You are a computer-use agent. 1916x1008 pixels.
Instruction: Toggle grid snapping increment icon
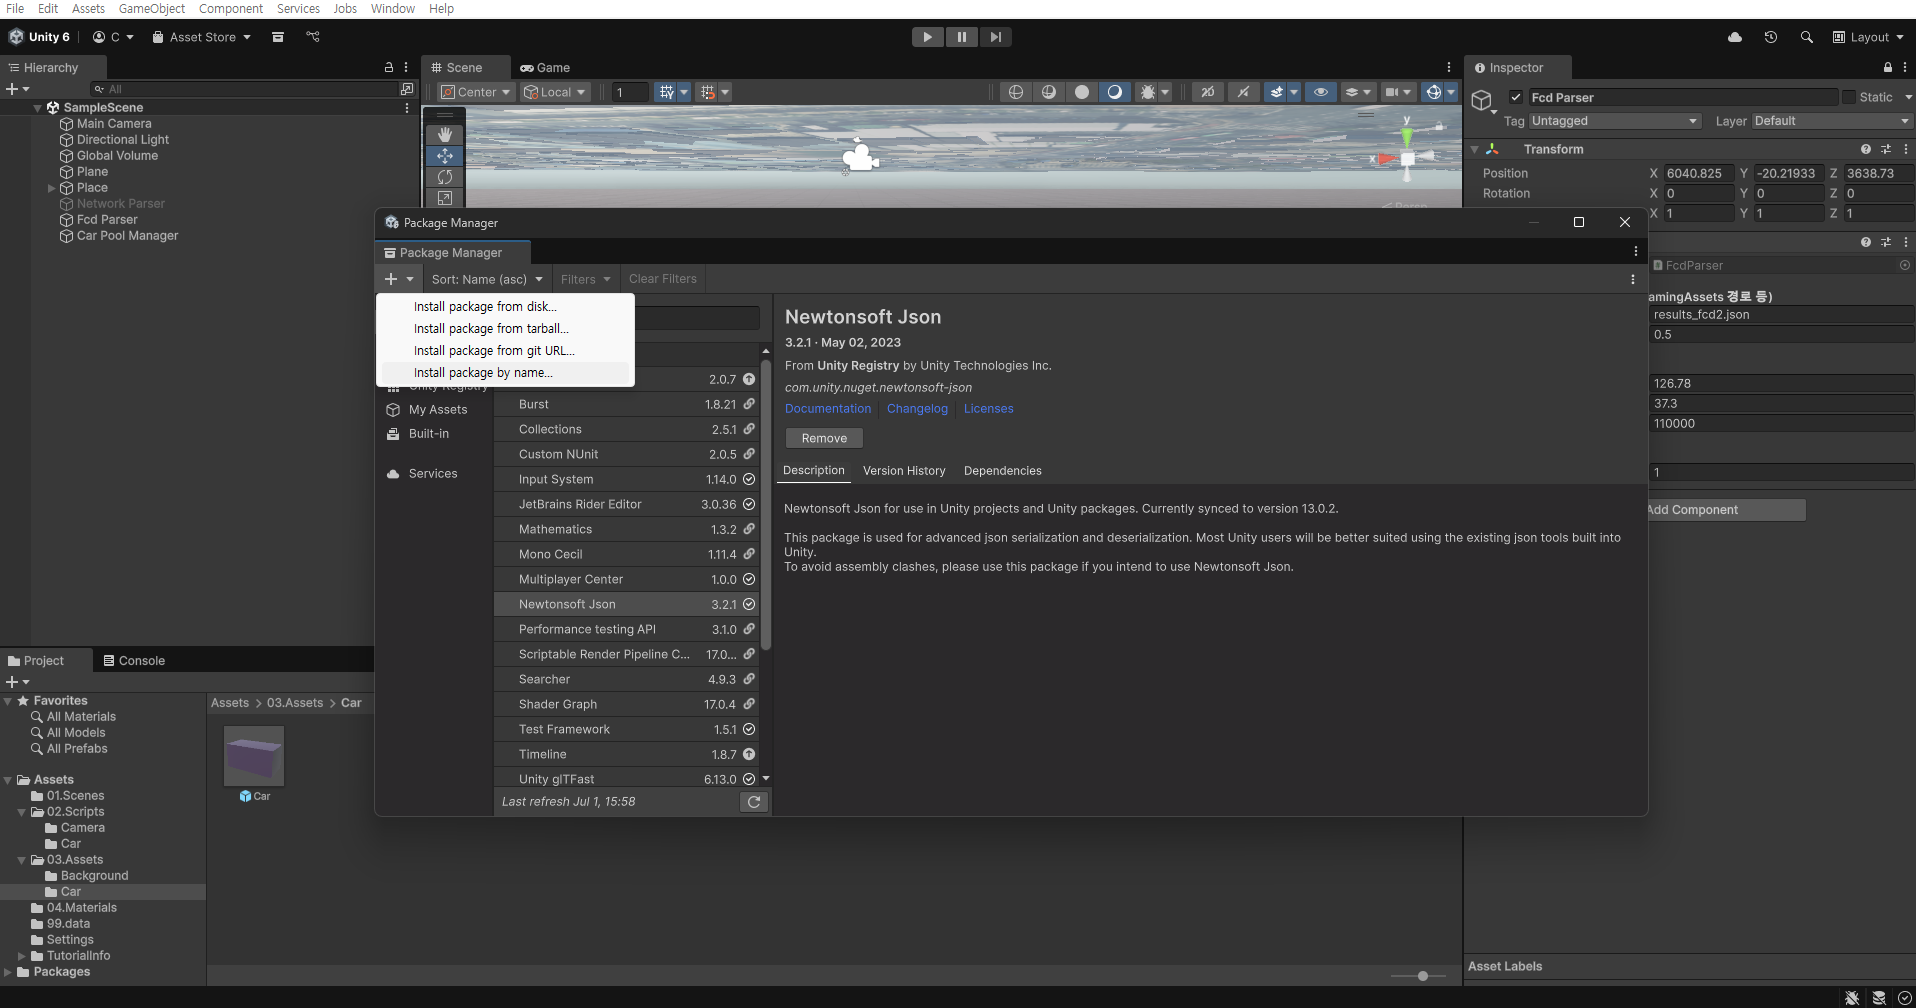[708, 92]
